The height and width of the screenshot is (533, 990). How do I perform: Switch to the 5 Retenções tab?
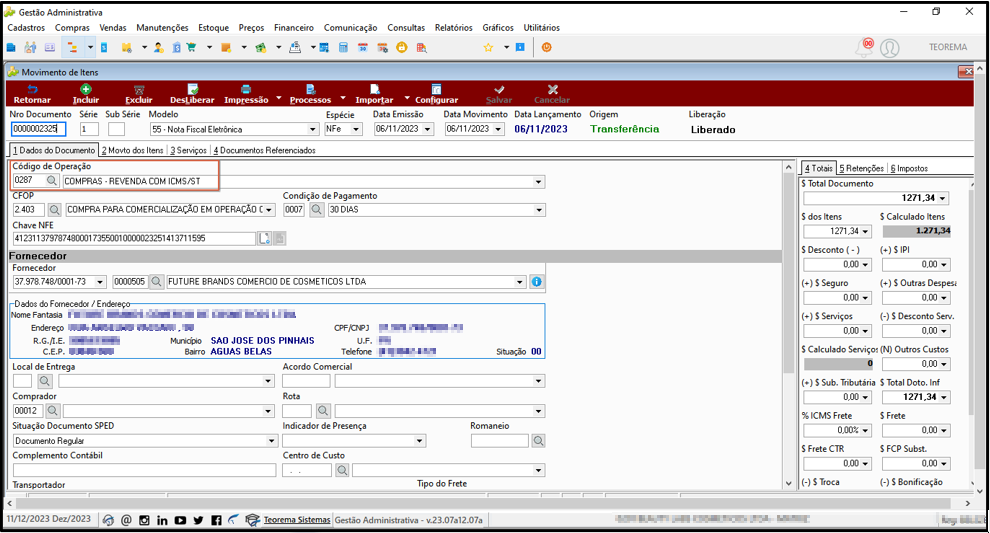pyautogui.click(x=862, y=169)
